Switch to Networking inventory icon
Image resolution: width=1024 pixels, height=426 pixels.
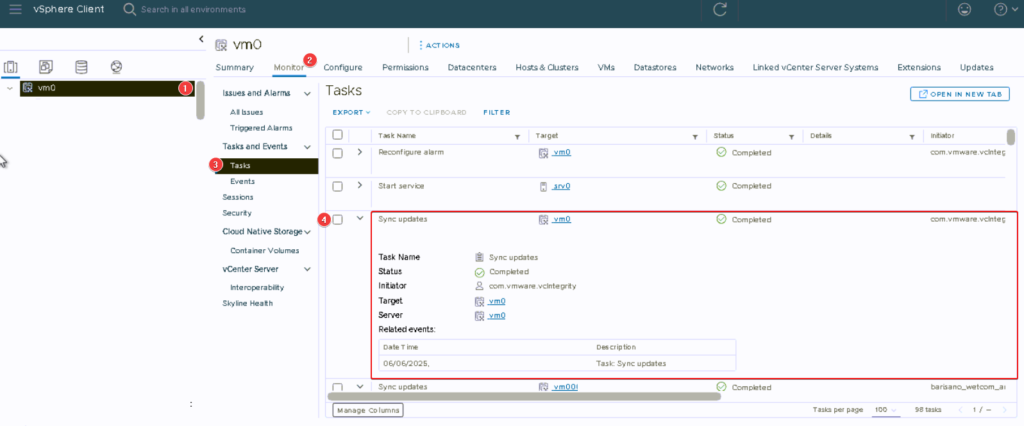(116, 67)
